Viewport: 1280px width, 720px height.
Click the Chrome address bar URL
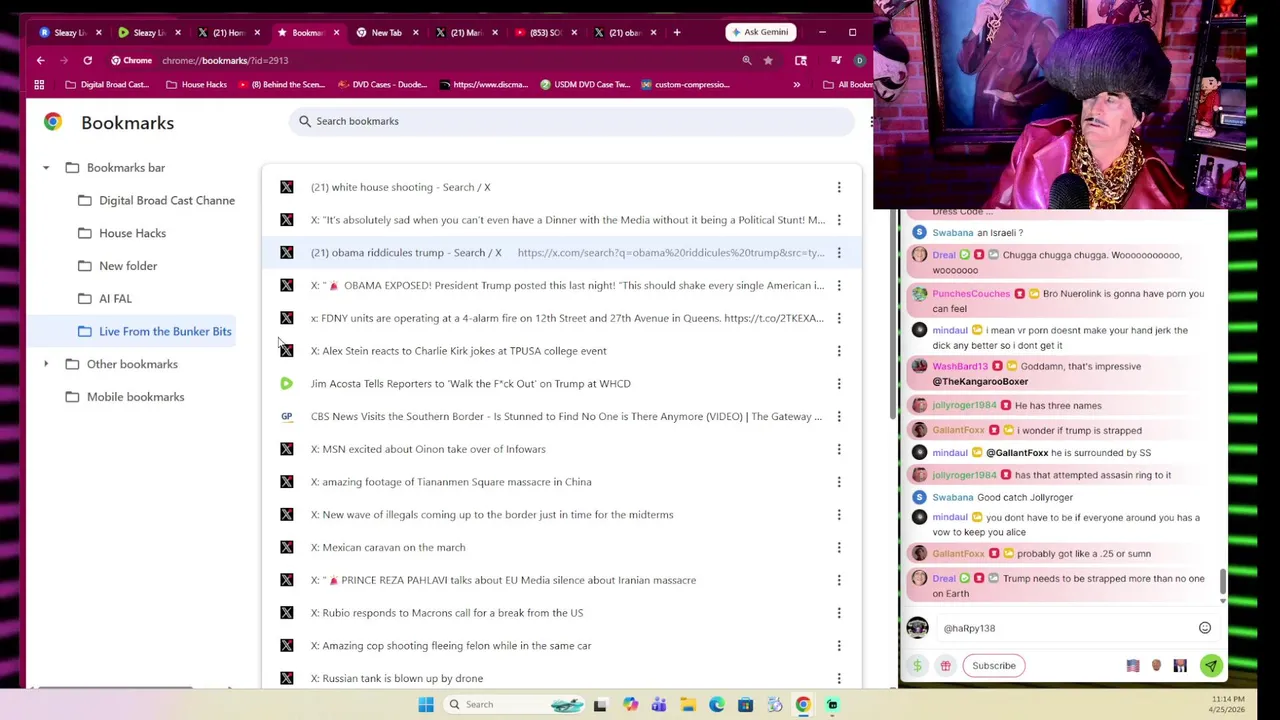[225, 61]
